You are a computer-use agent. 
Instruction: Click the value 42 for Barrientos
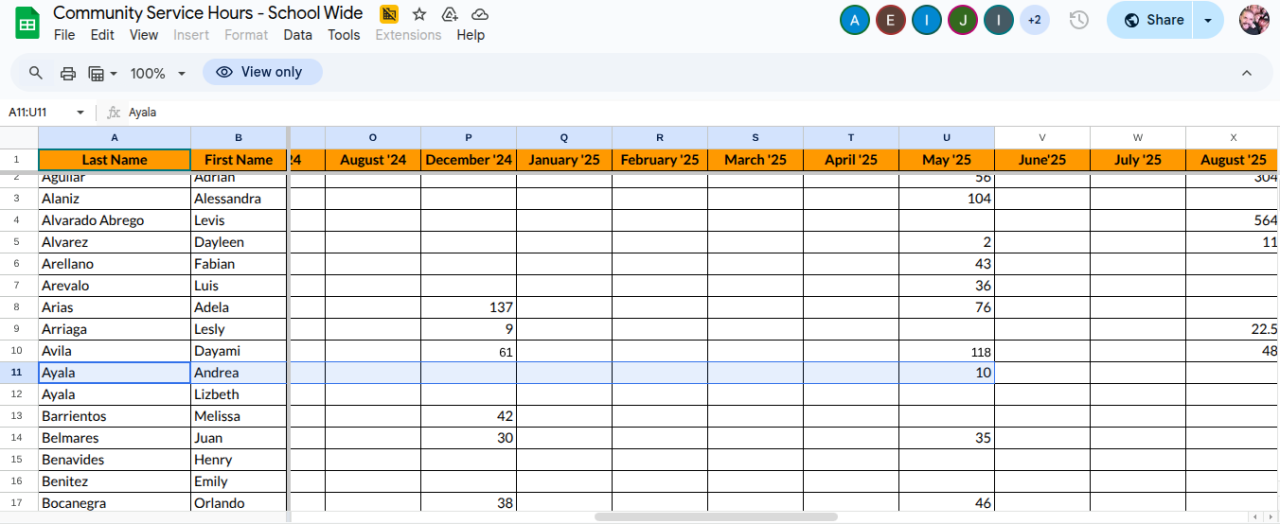(x=468, y=416)
